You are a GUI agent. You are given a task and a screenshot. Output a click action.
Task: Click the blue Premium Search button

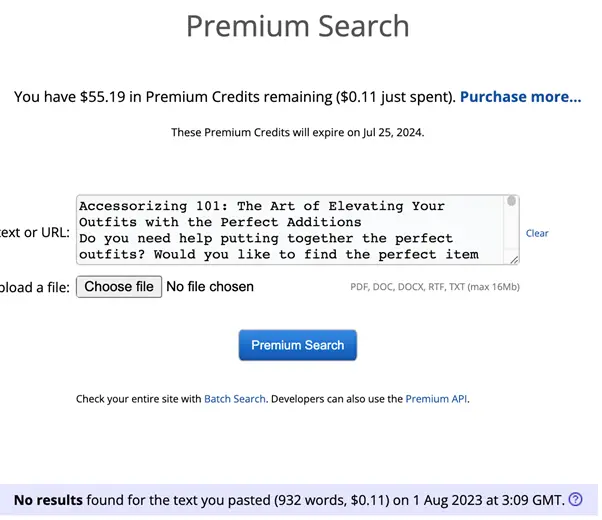(x=298, y=345)
